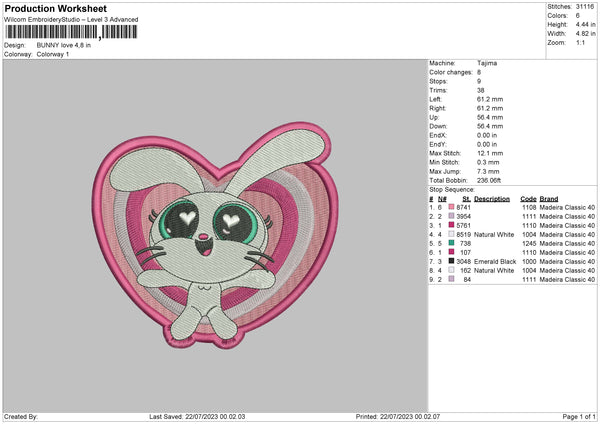Select the magenta swatch for stitch count 5761
Screen dimensions: 600x424
pos(452,225)
